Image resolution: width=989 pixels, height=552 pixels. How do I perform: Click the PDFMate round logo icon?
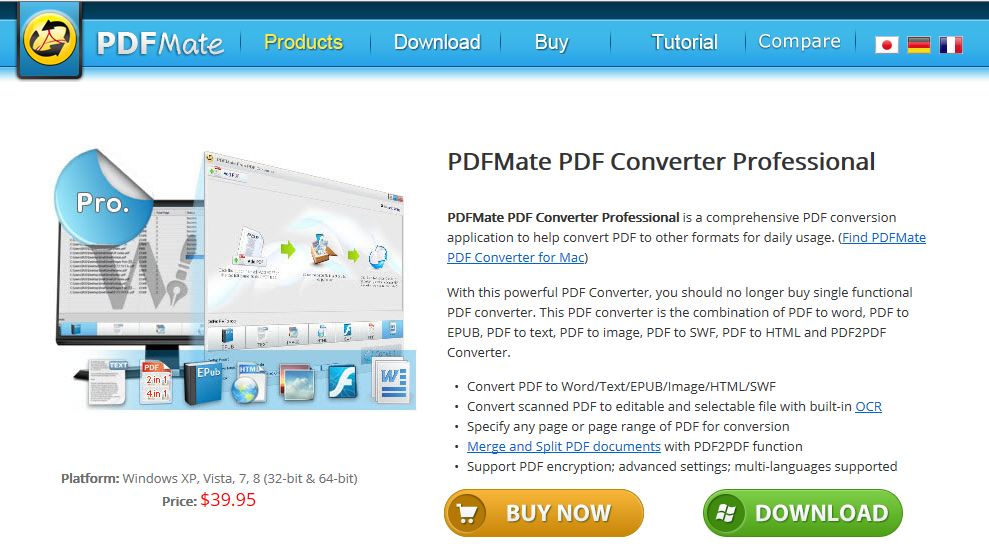point(50,40)
